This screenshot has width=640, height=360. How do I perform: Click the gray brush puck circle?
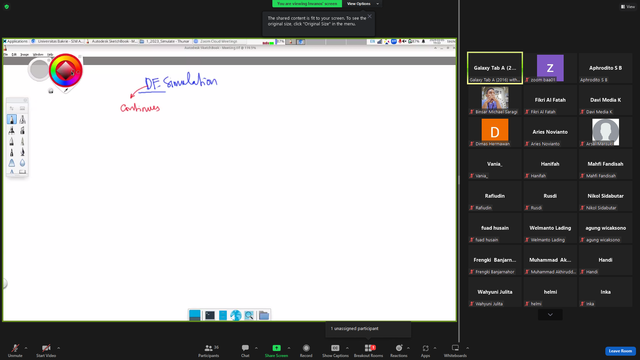point(39,69)
